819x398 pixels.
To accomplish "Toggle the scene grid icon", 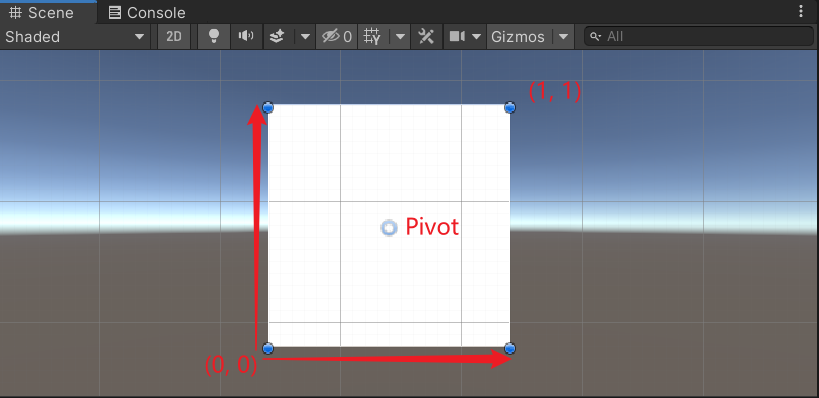I will tap(373, 37).
